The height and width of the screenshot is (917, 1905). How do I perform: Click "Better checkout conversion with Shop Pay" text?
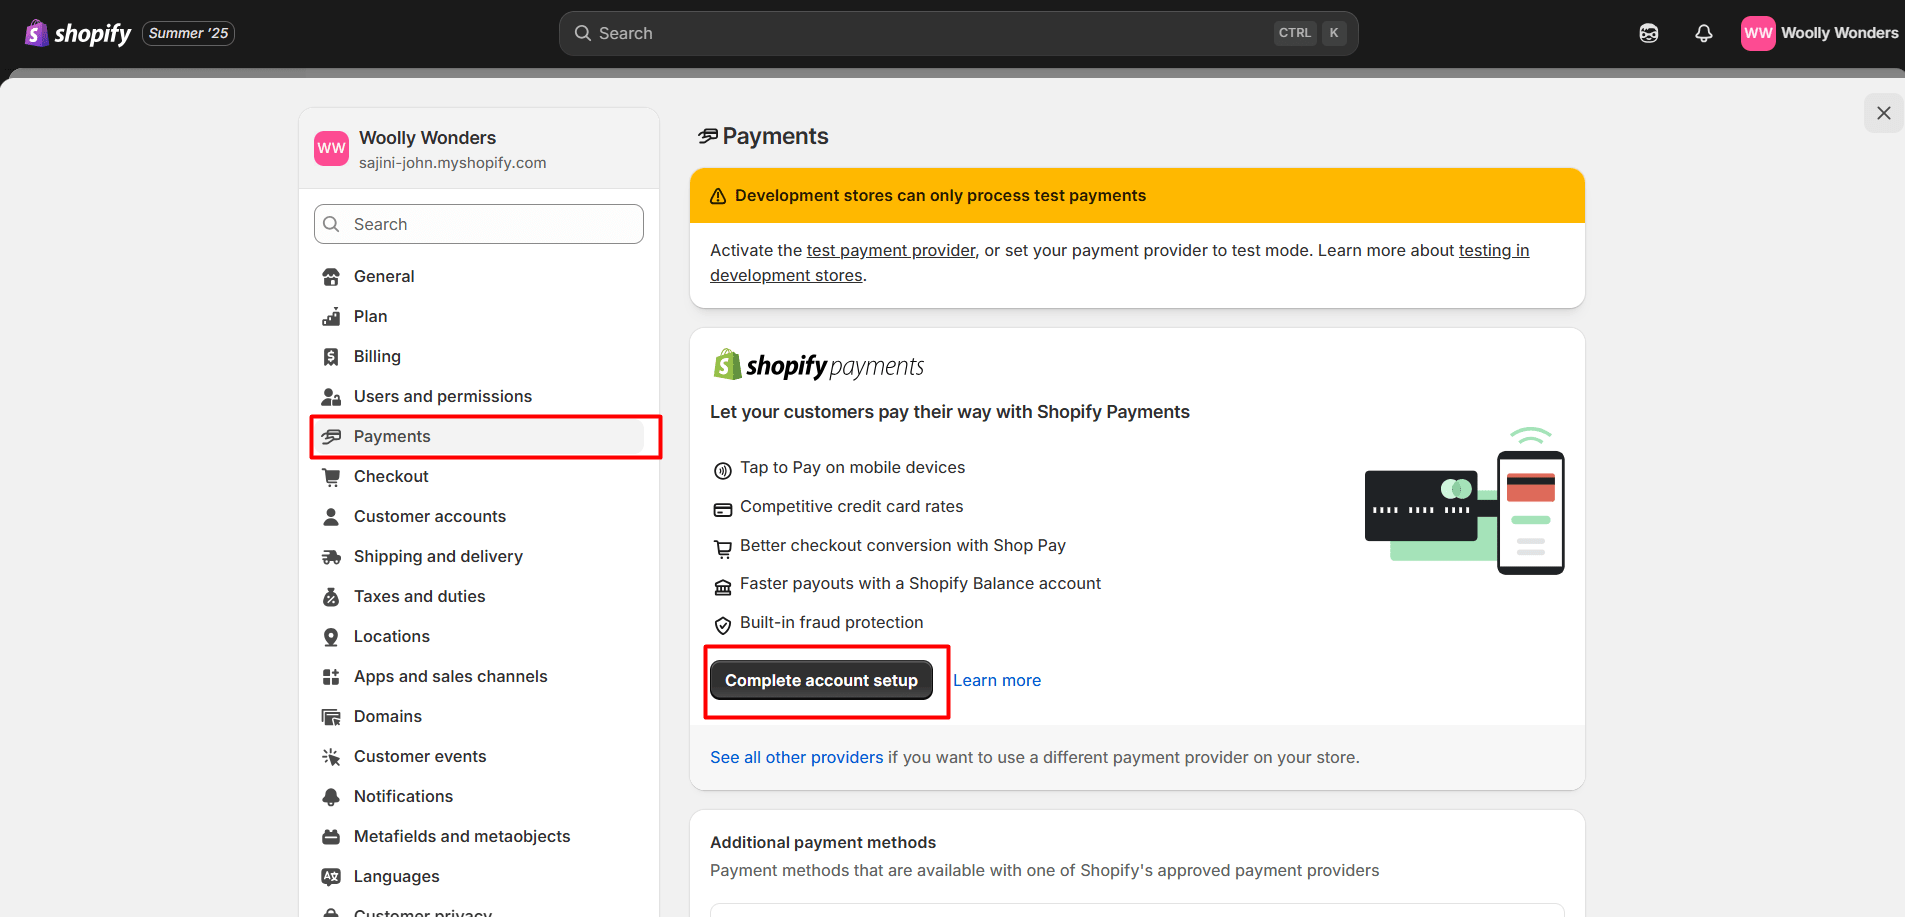tap(903, 545)
